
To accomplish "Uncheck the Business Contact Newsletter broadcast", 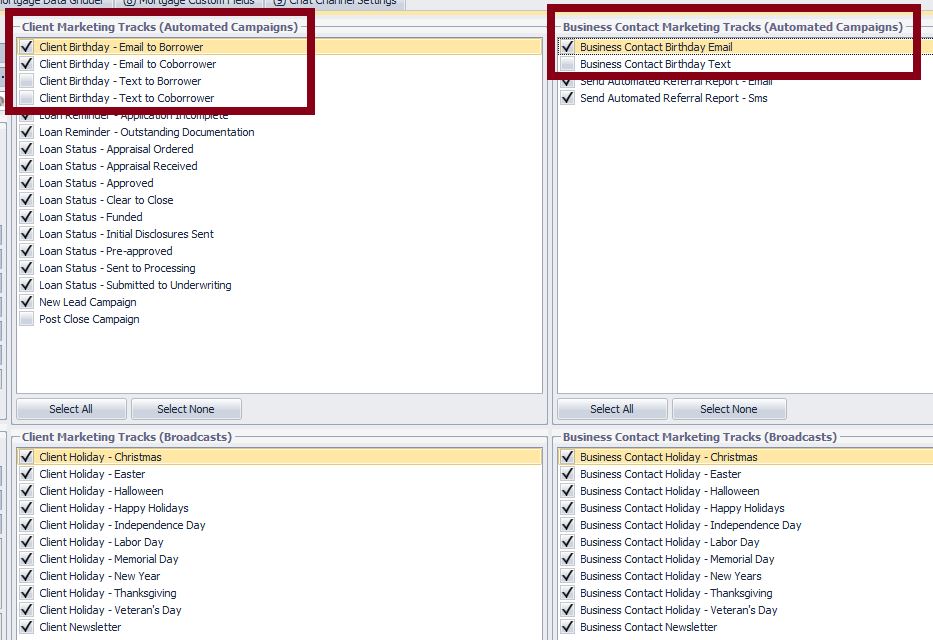I will tap(568, 627).
